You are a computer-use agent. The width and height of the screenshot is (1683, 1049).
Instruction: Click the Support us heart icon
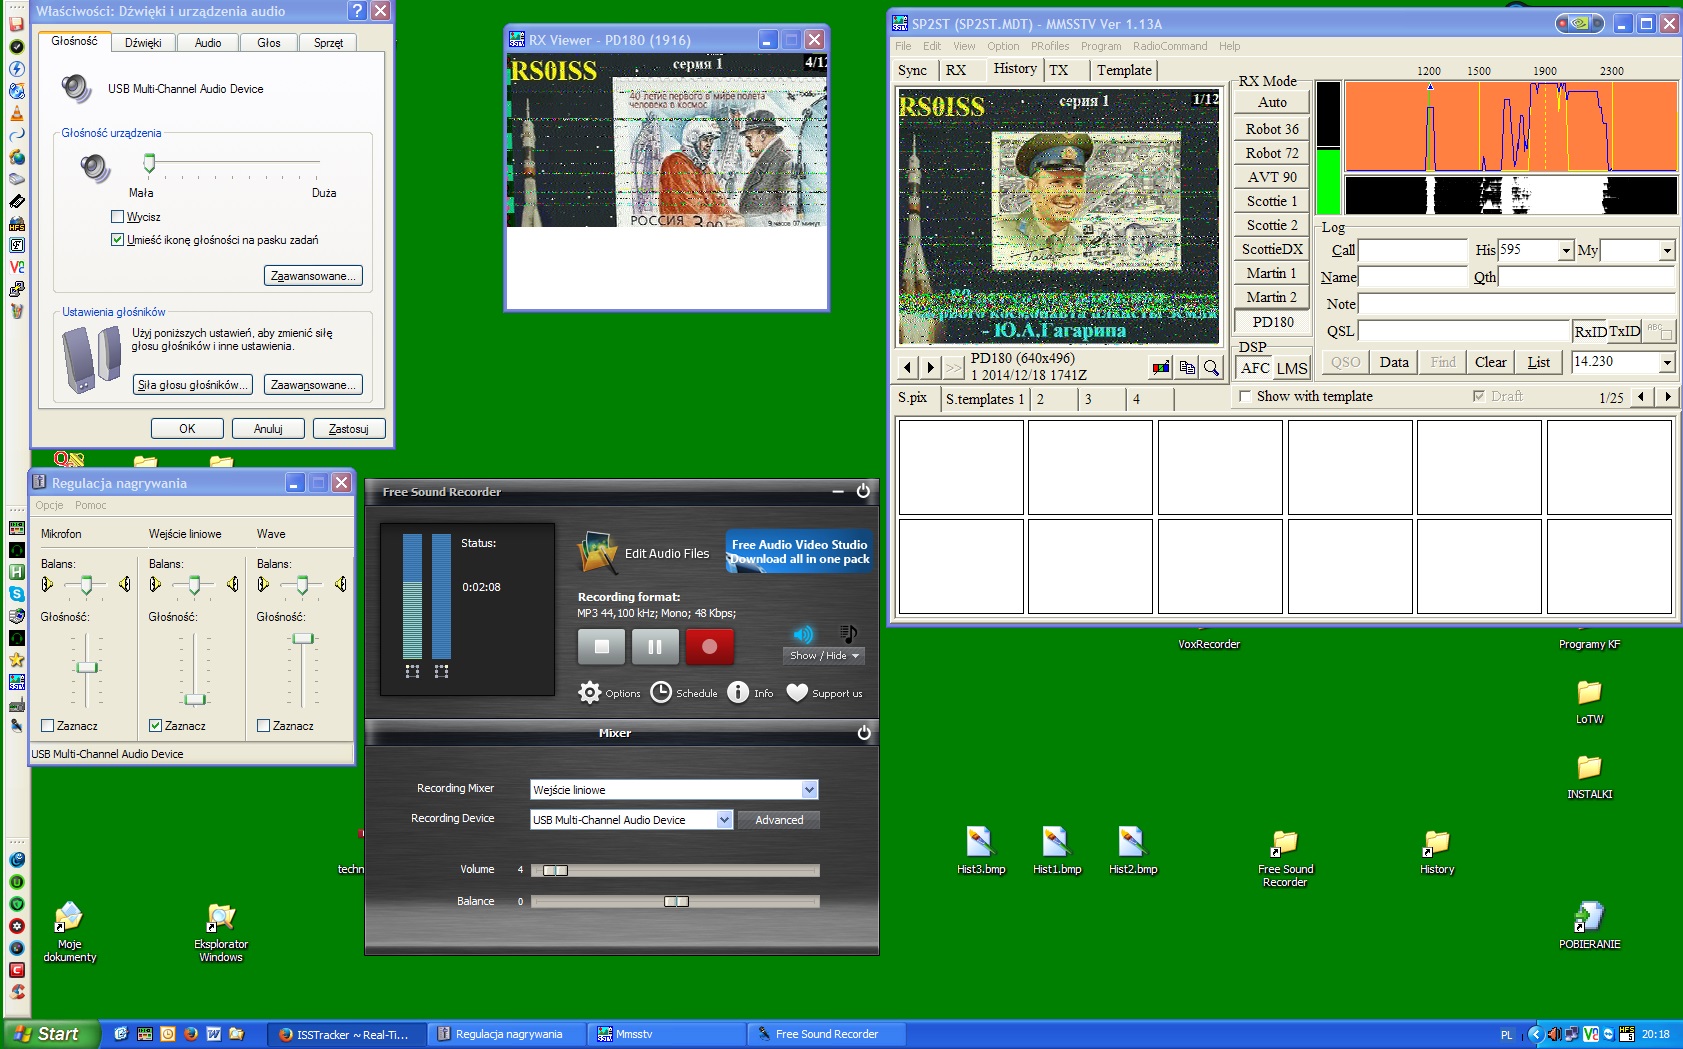[797, 692]
